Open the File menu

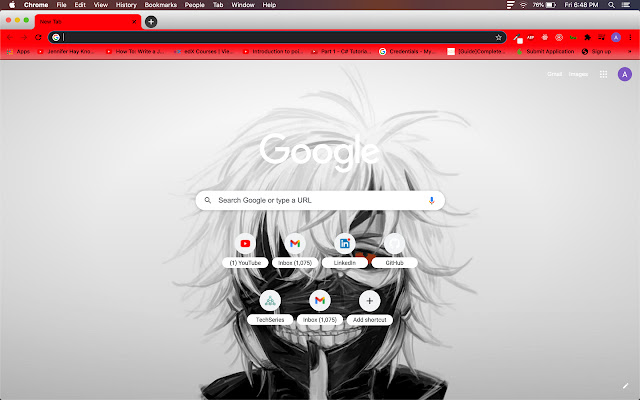click(61, 5)
